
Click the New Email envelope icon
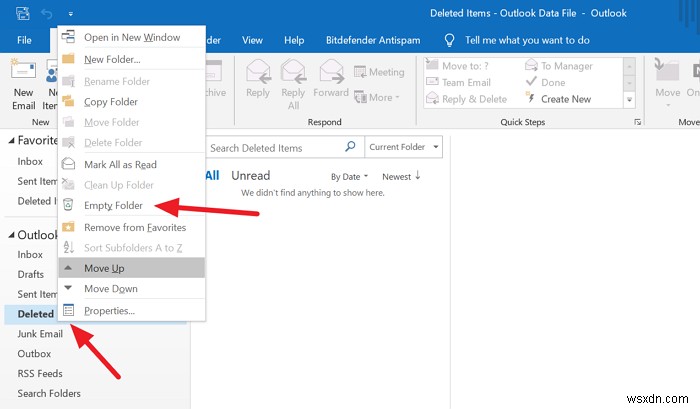[23, 71]
